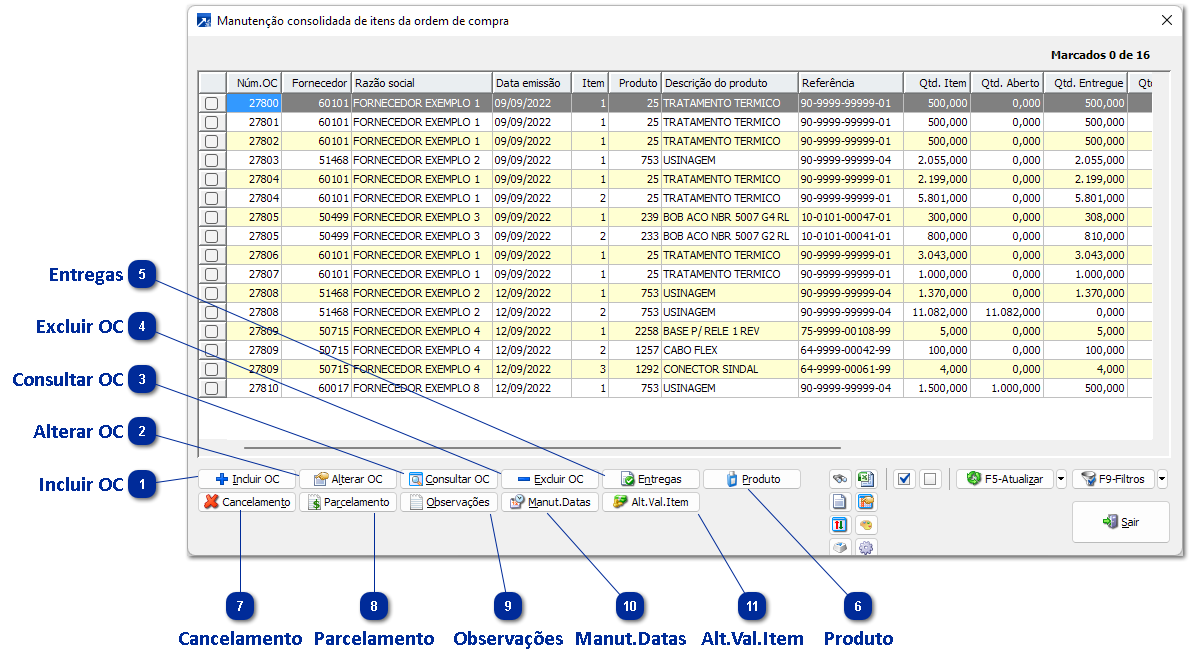Click the Data emissão column header
This screenshot has height=667, width=1192.
(x=531, y=83)
